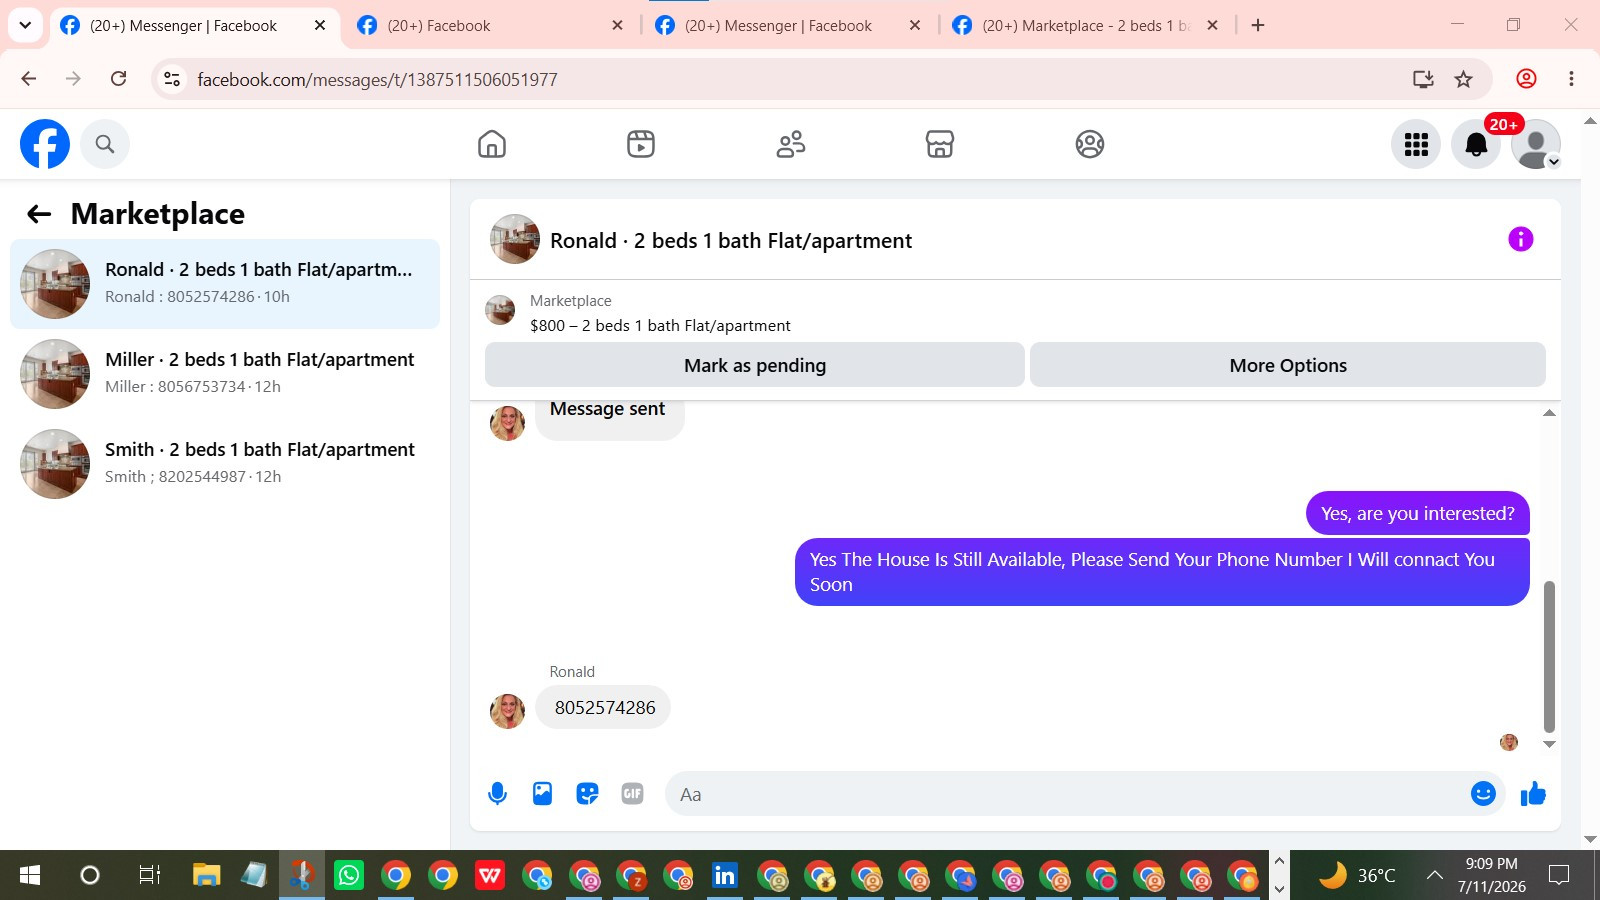Open the Reels video icon in Facebook navigation

point(641,144)
